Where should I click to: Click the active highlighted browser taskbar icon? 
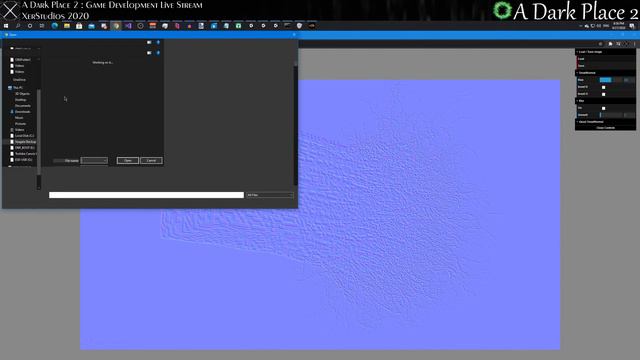coord(116,26)
